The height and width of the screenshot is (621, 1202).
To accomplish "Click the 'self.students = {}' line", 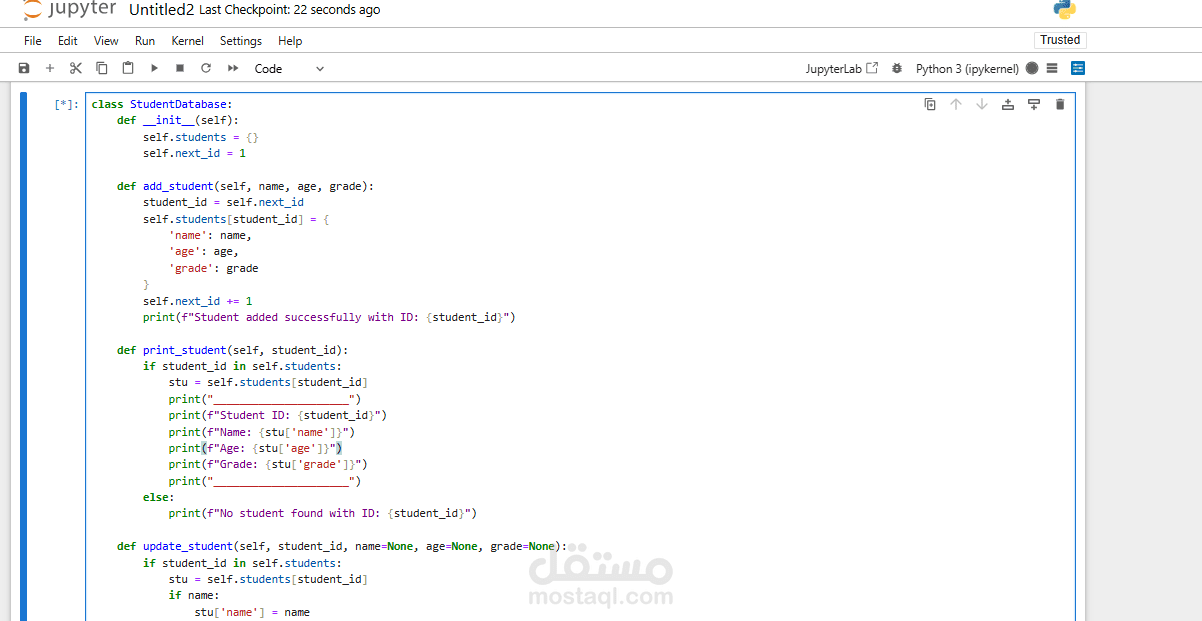I will pos(201,137).
